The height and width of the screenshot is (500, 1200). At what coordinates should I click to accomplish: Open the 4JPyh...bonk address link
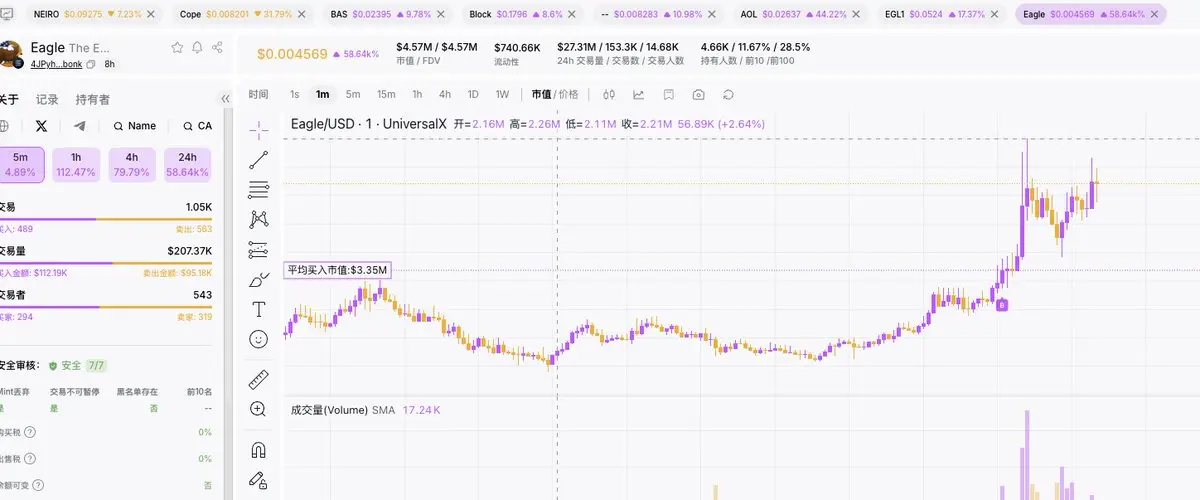(56, 64)
